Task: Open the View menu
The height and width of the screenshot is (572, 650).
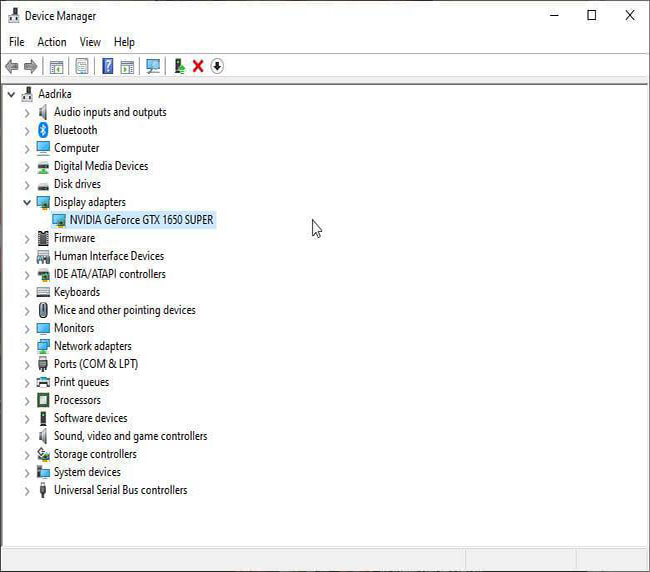Action: (90, 42)
